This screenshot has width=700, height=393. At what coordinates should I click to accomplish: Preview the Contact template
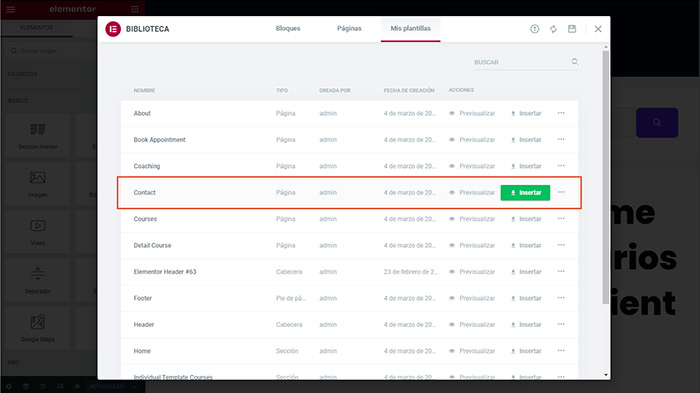point(472,192)
